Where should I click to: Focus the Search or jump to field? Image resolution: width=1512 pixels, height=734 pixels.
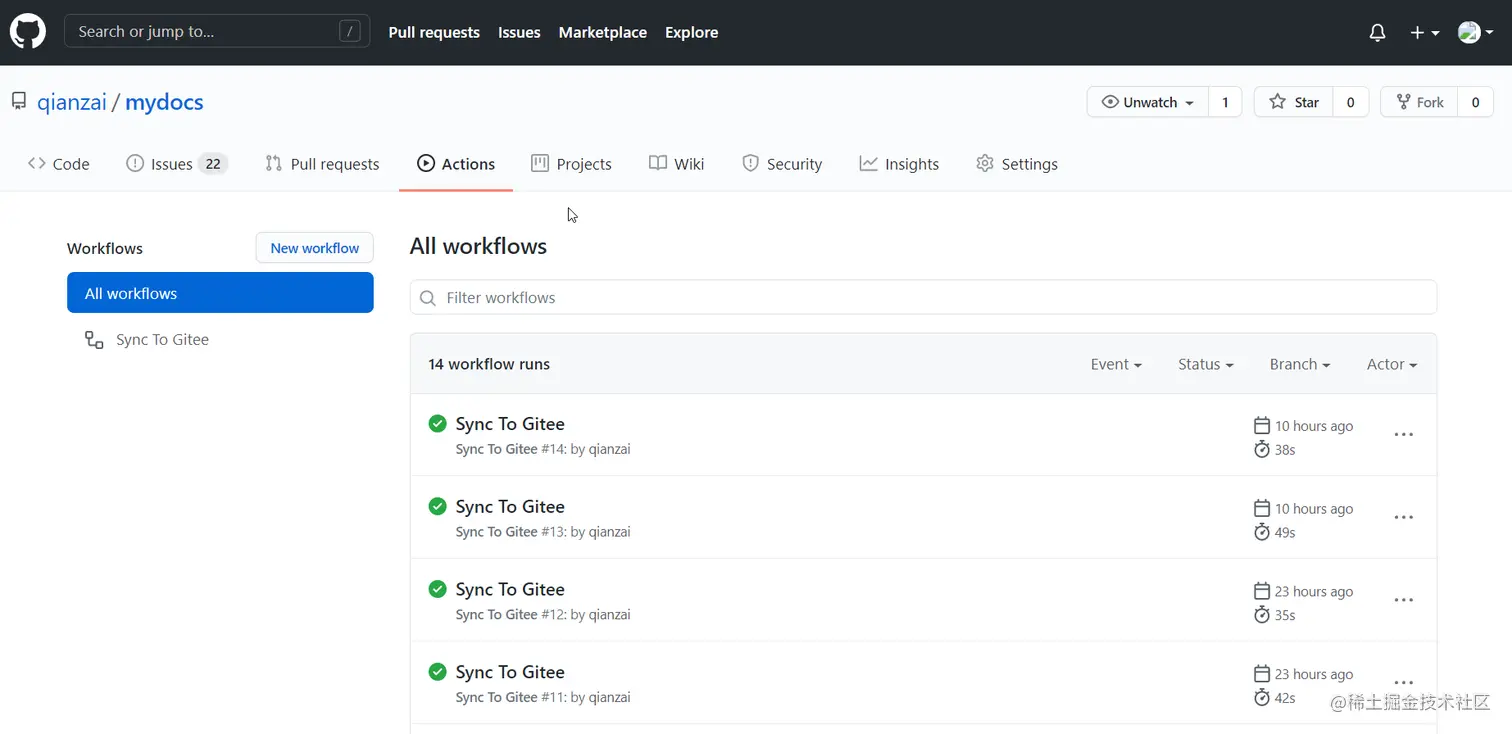pyautogui.click(x=217, y=31)
